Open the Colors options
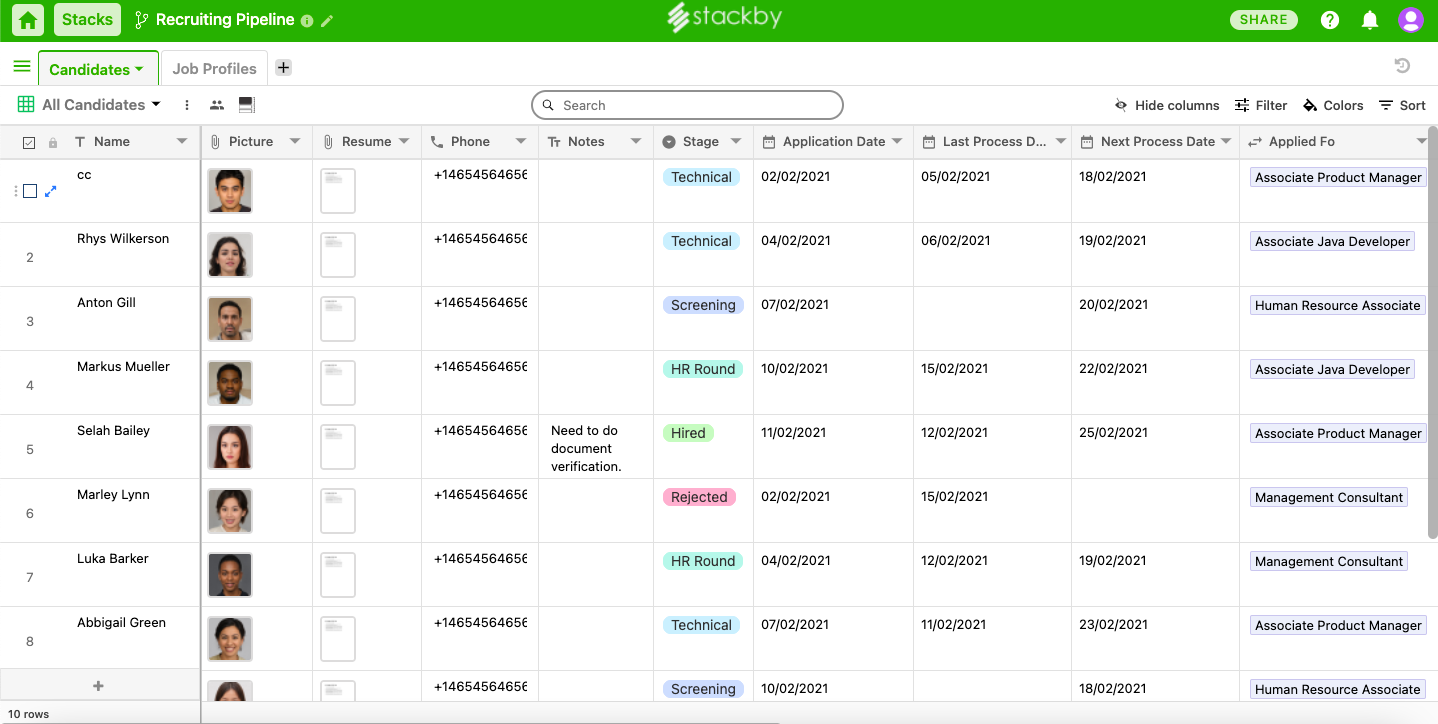This screenshot has width=1438, height=724. 1333,105
